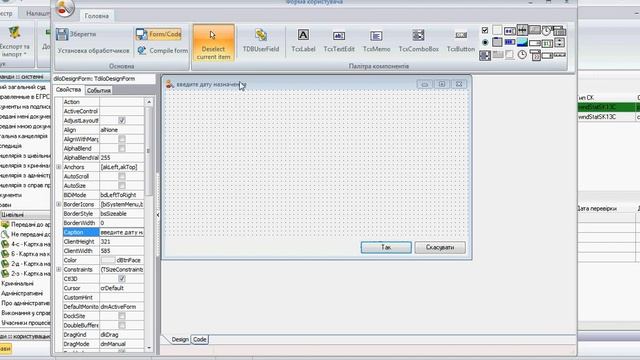The width and height of the screenshot is (640, 360).
Task: Enable the DoubleBuffered property checkbox
Action: click(x=122, y=325)
